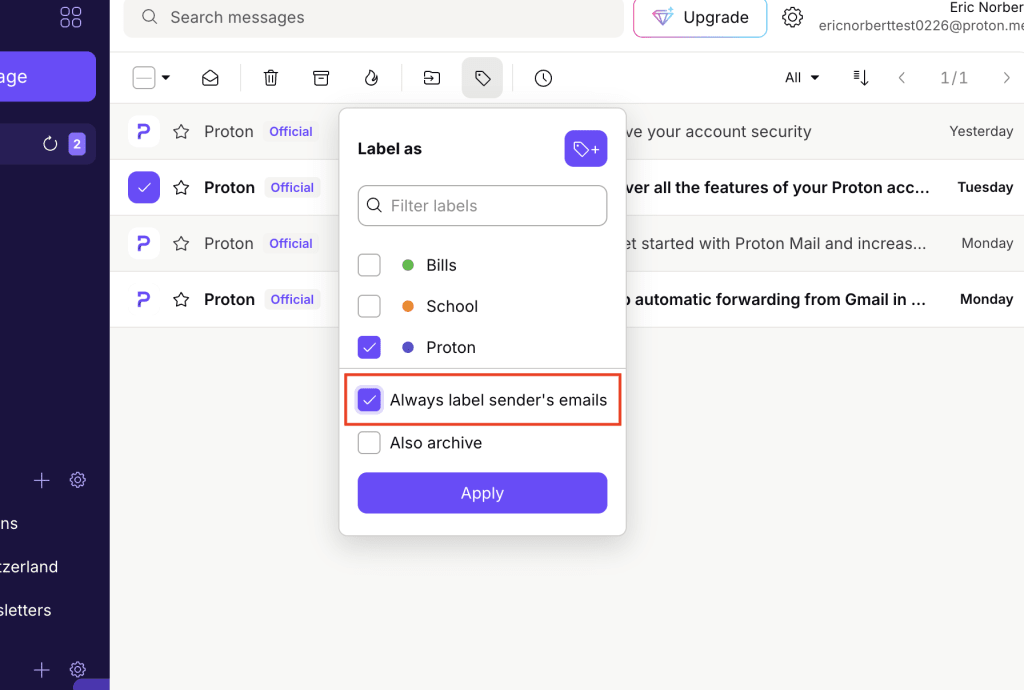Apply the selected labels
Viewport: 1024px width, 690px height.
point(482,493)
